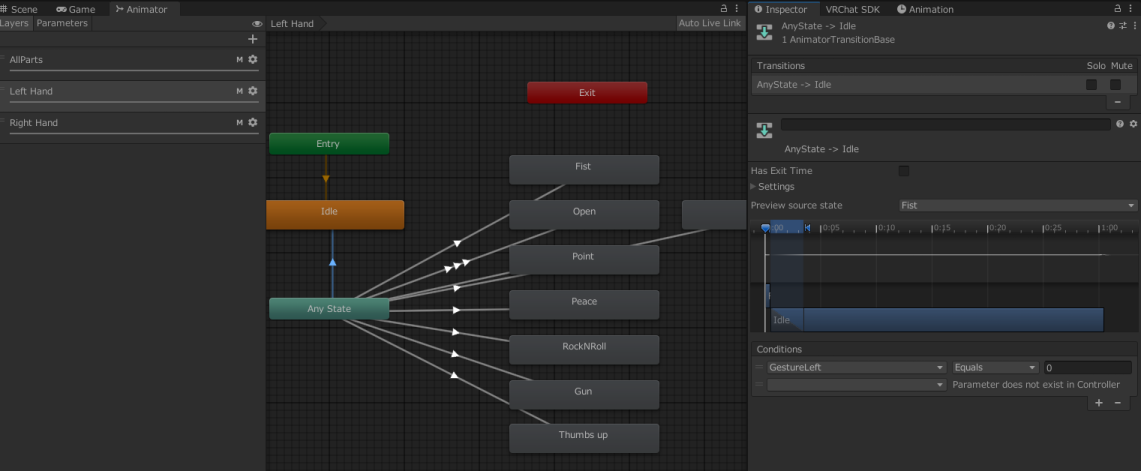Open AllParts layer settings gear
The height and width of the screenshot is (471, 1141).
(253, 60)
